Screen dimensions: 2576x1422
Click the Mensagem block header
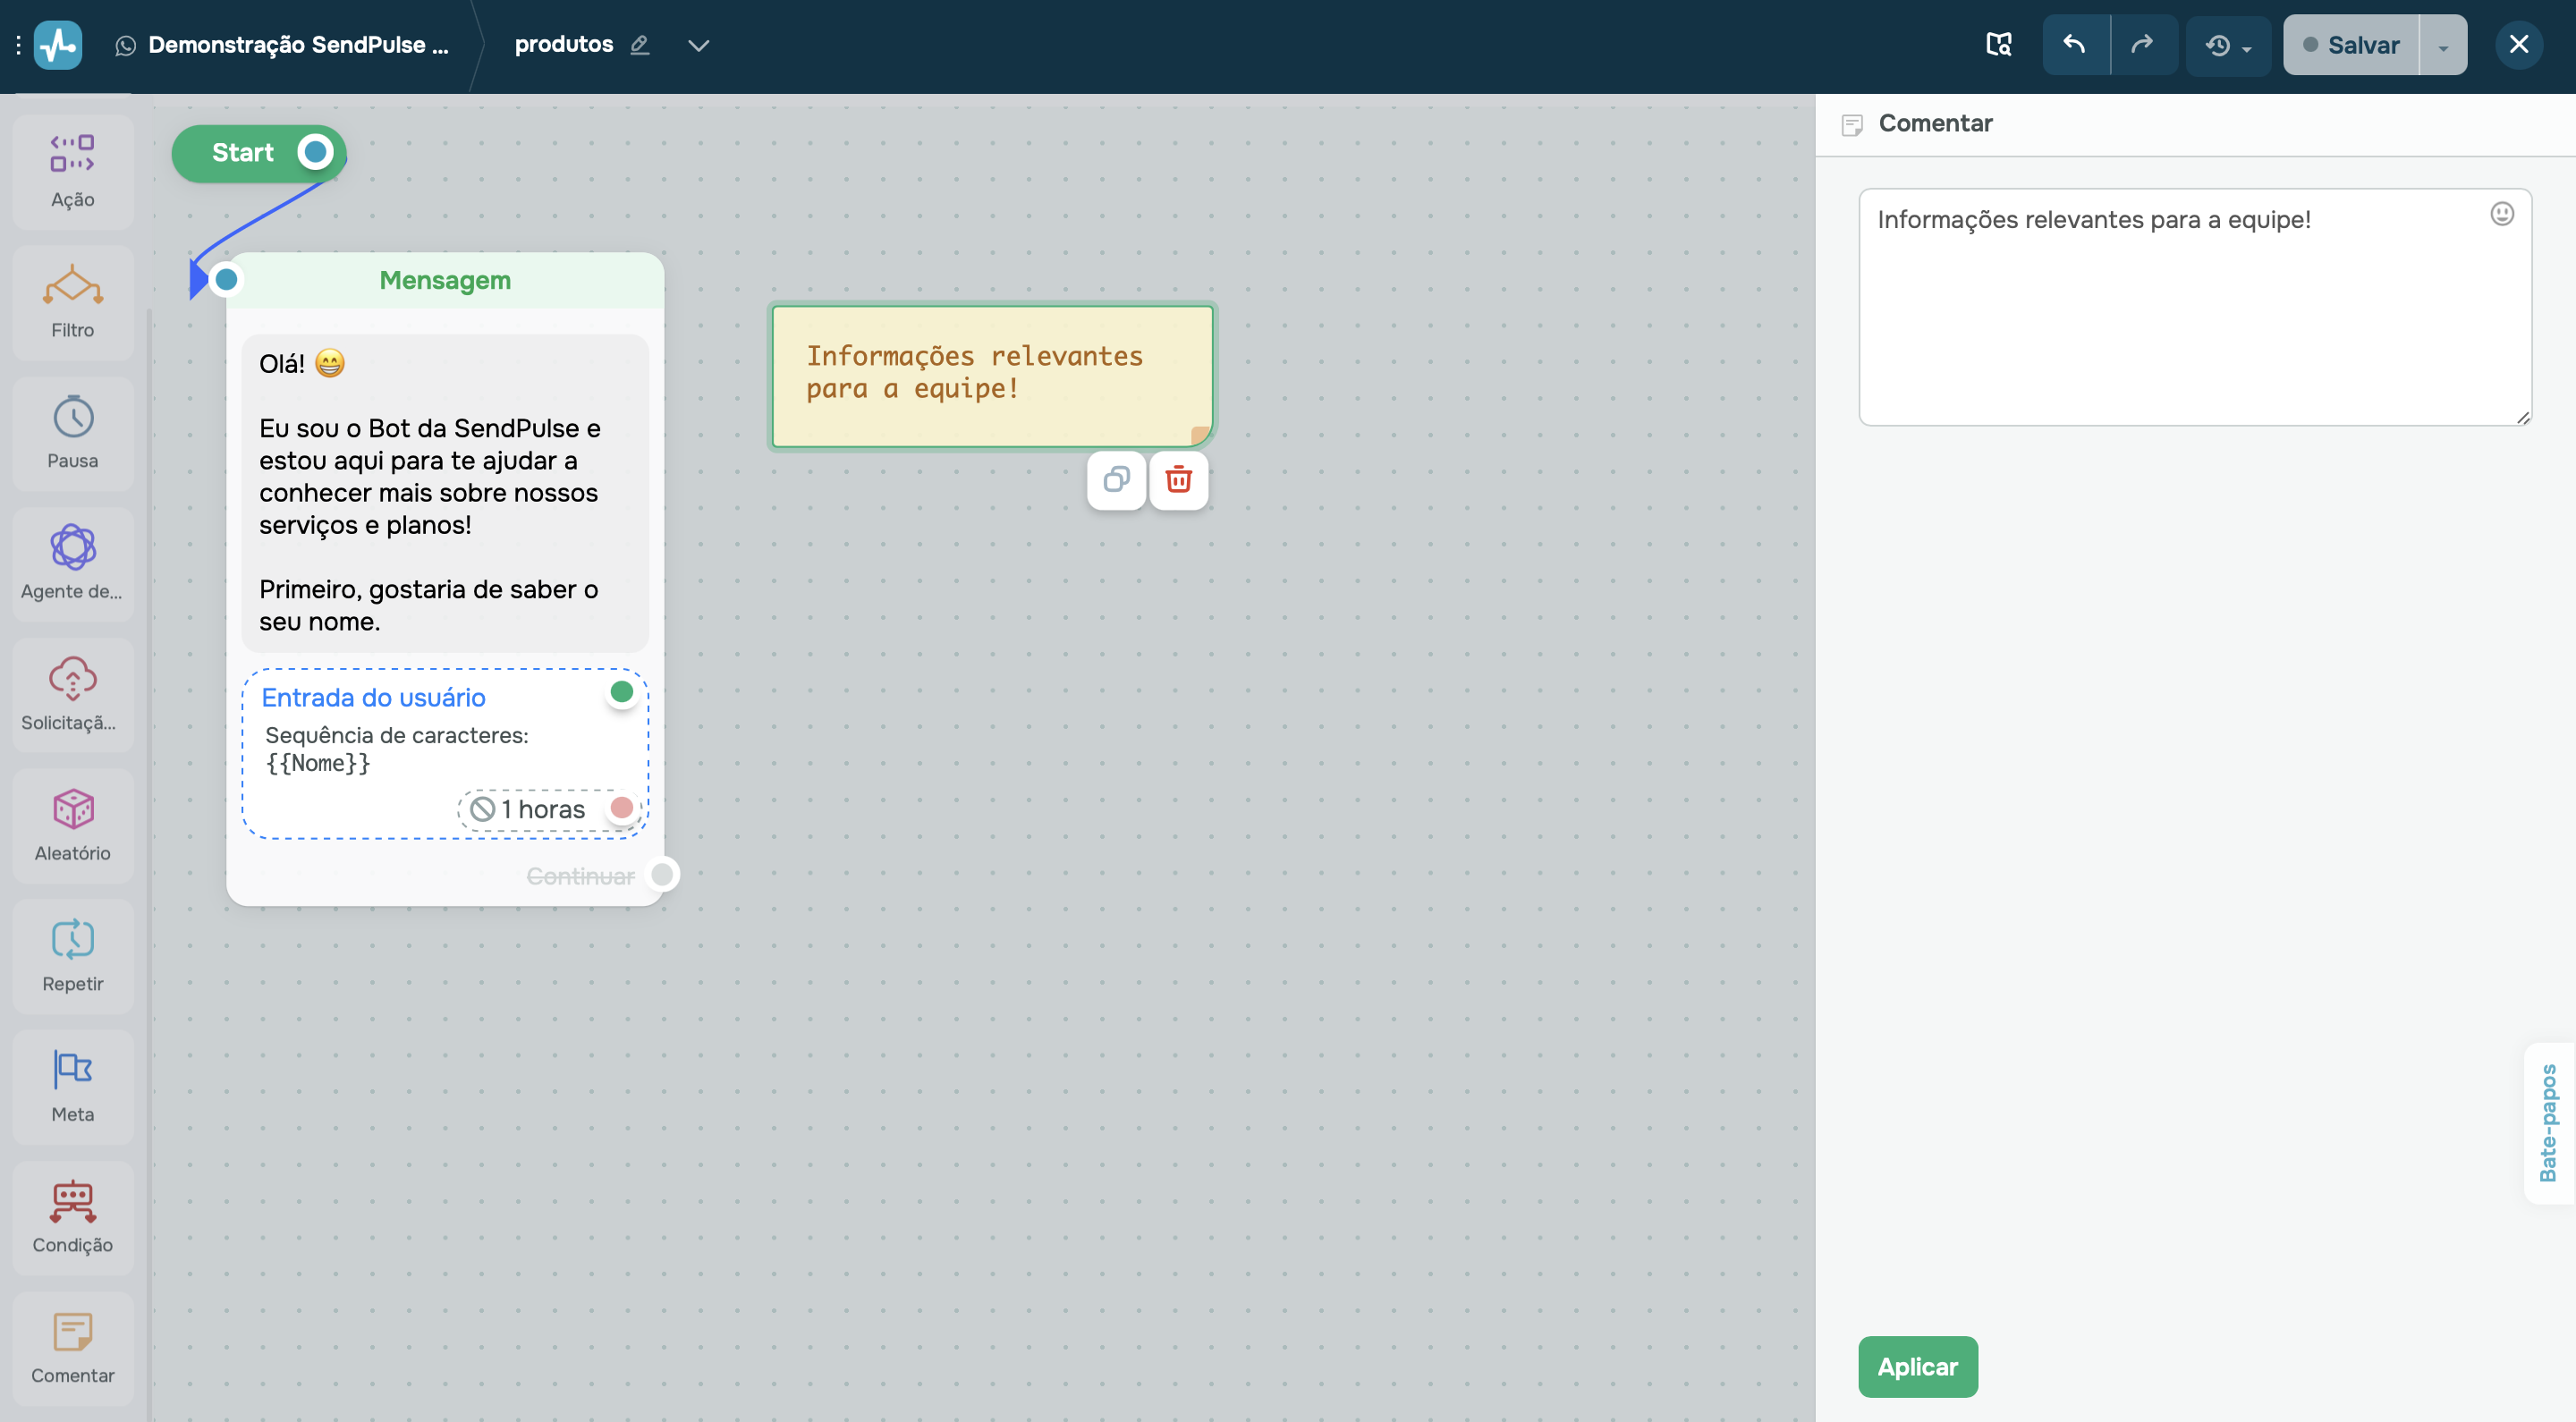[x=445, y=281]
